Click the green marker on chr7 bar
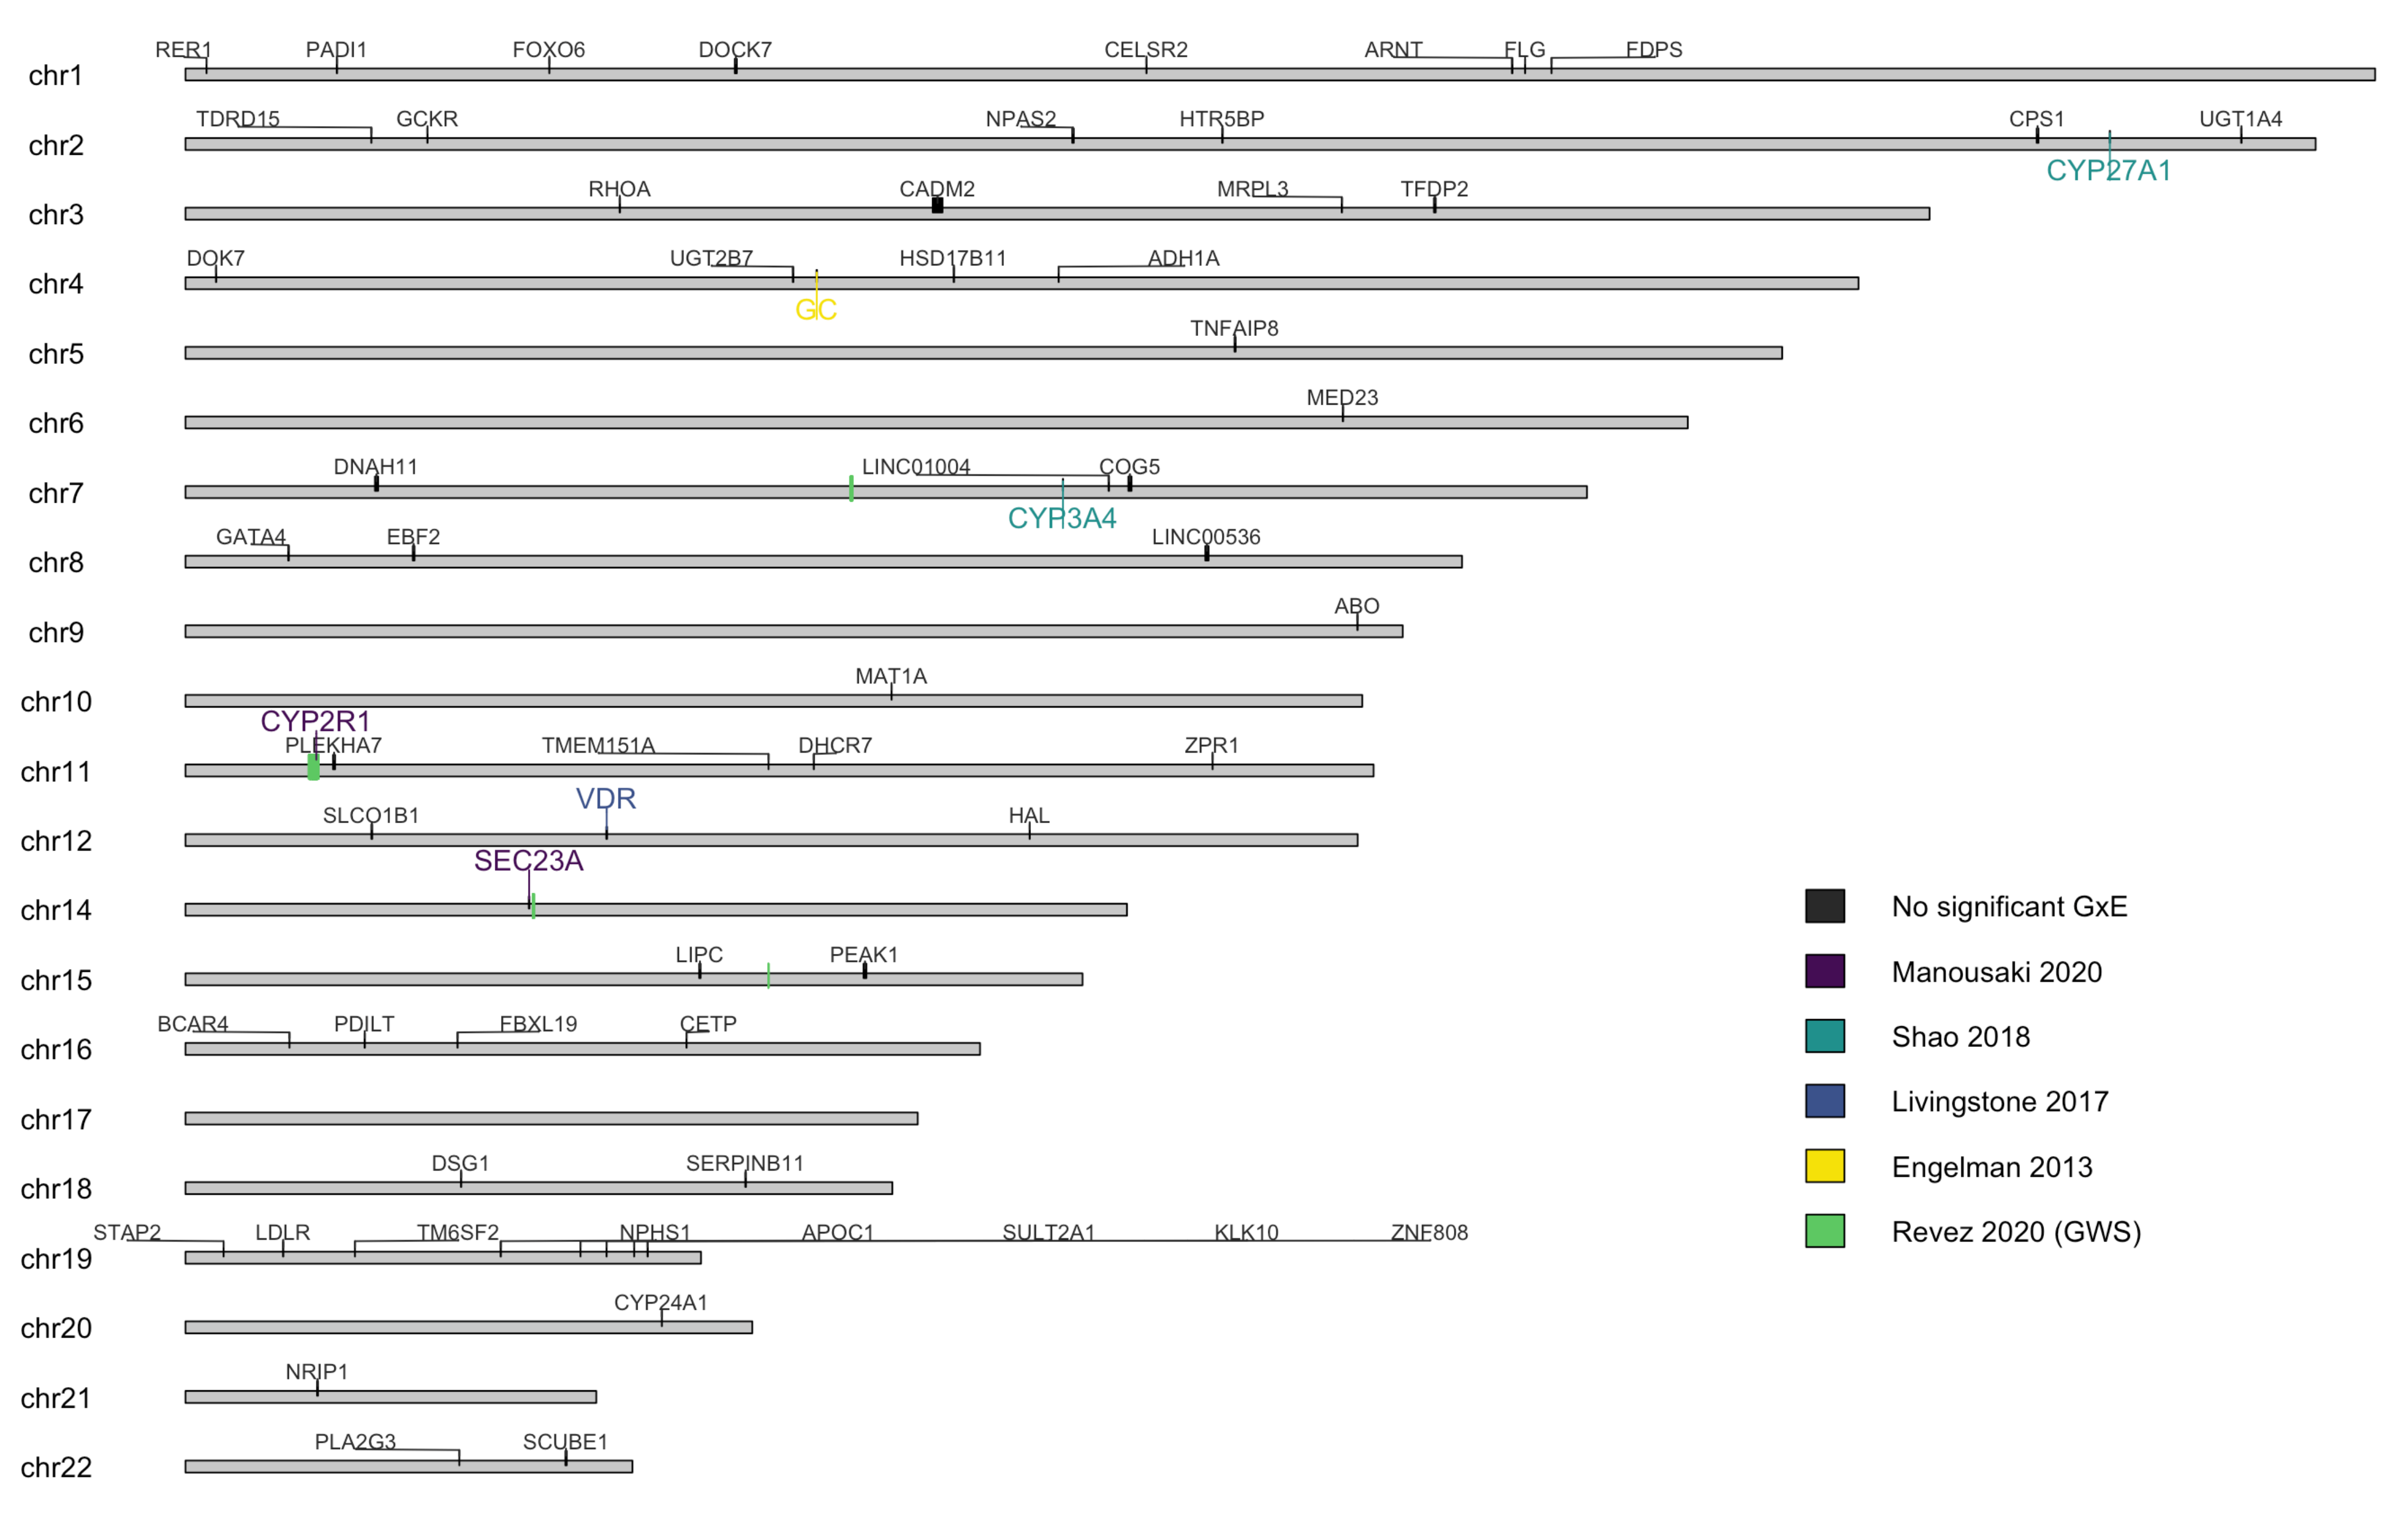Viewport: 2408px width, 1518px height. coord(851,489)
